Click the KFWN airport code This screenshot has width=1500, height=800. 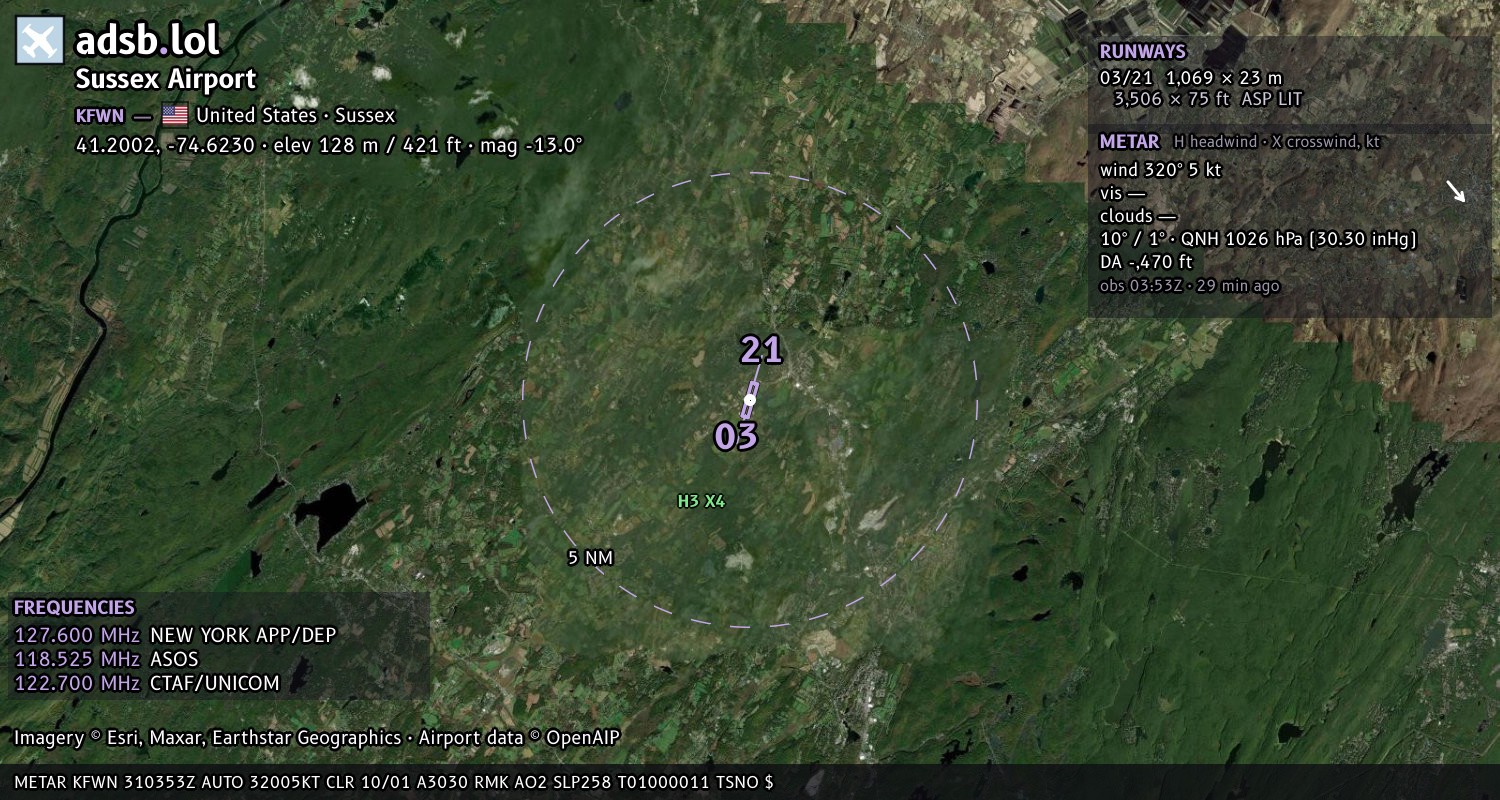[100, 115]
